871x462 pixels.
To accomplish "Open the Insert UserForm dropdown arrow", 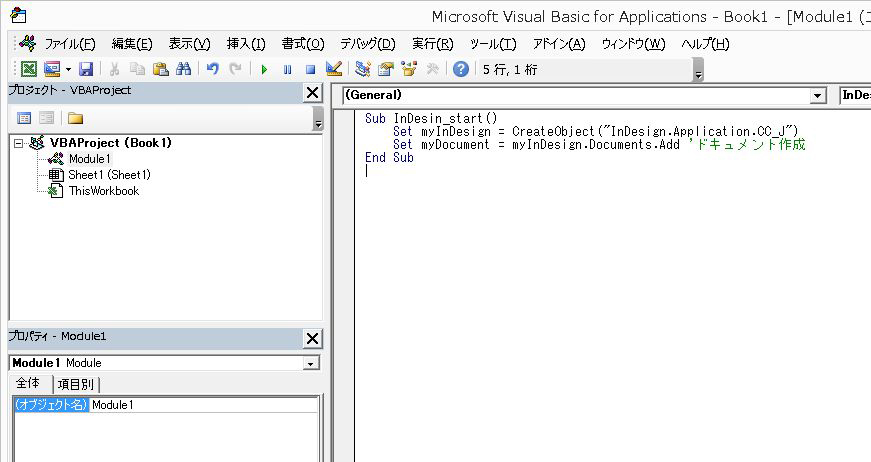I will [68, 69].
